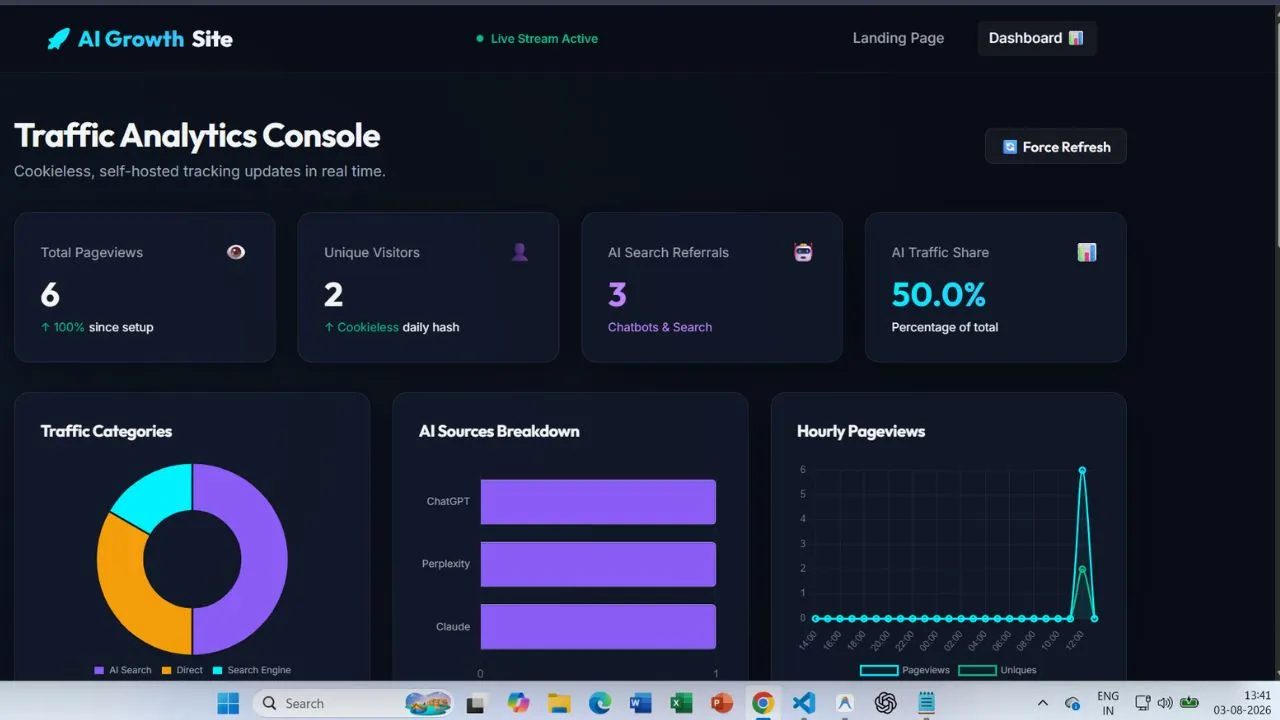The image size is (1280, 720).
Task: Open Excel from the taskbar
Action: (x=681, y=703)
